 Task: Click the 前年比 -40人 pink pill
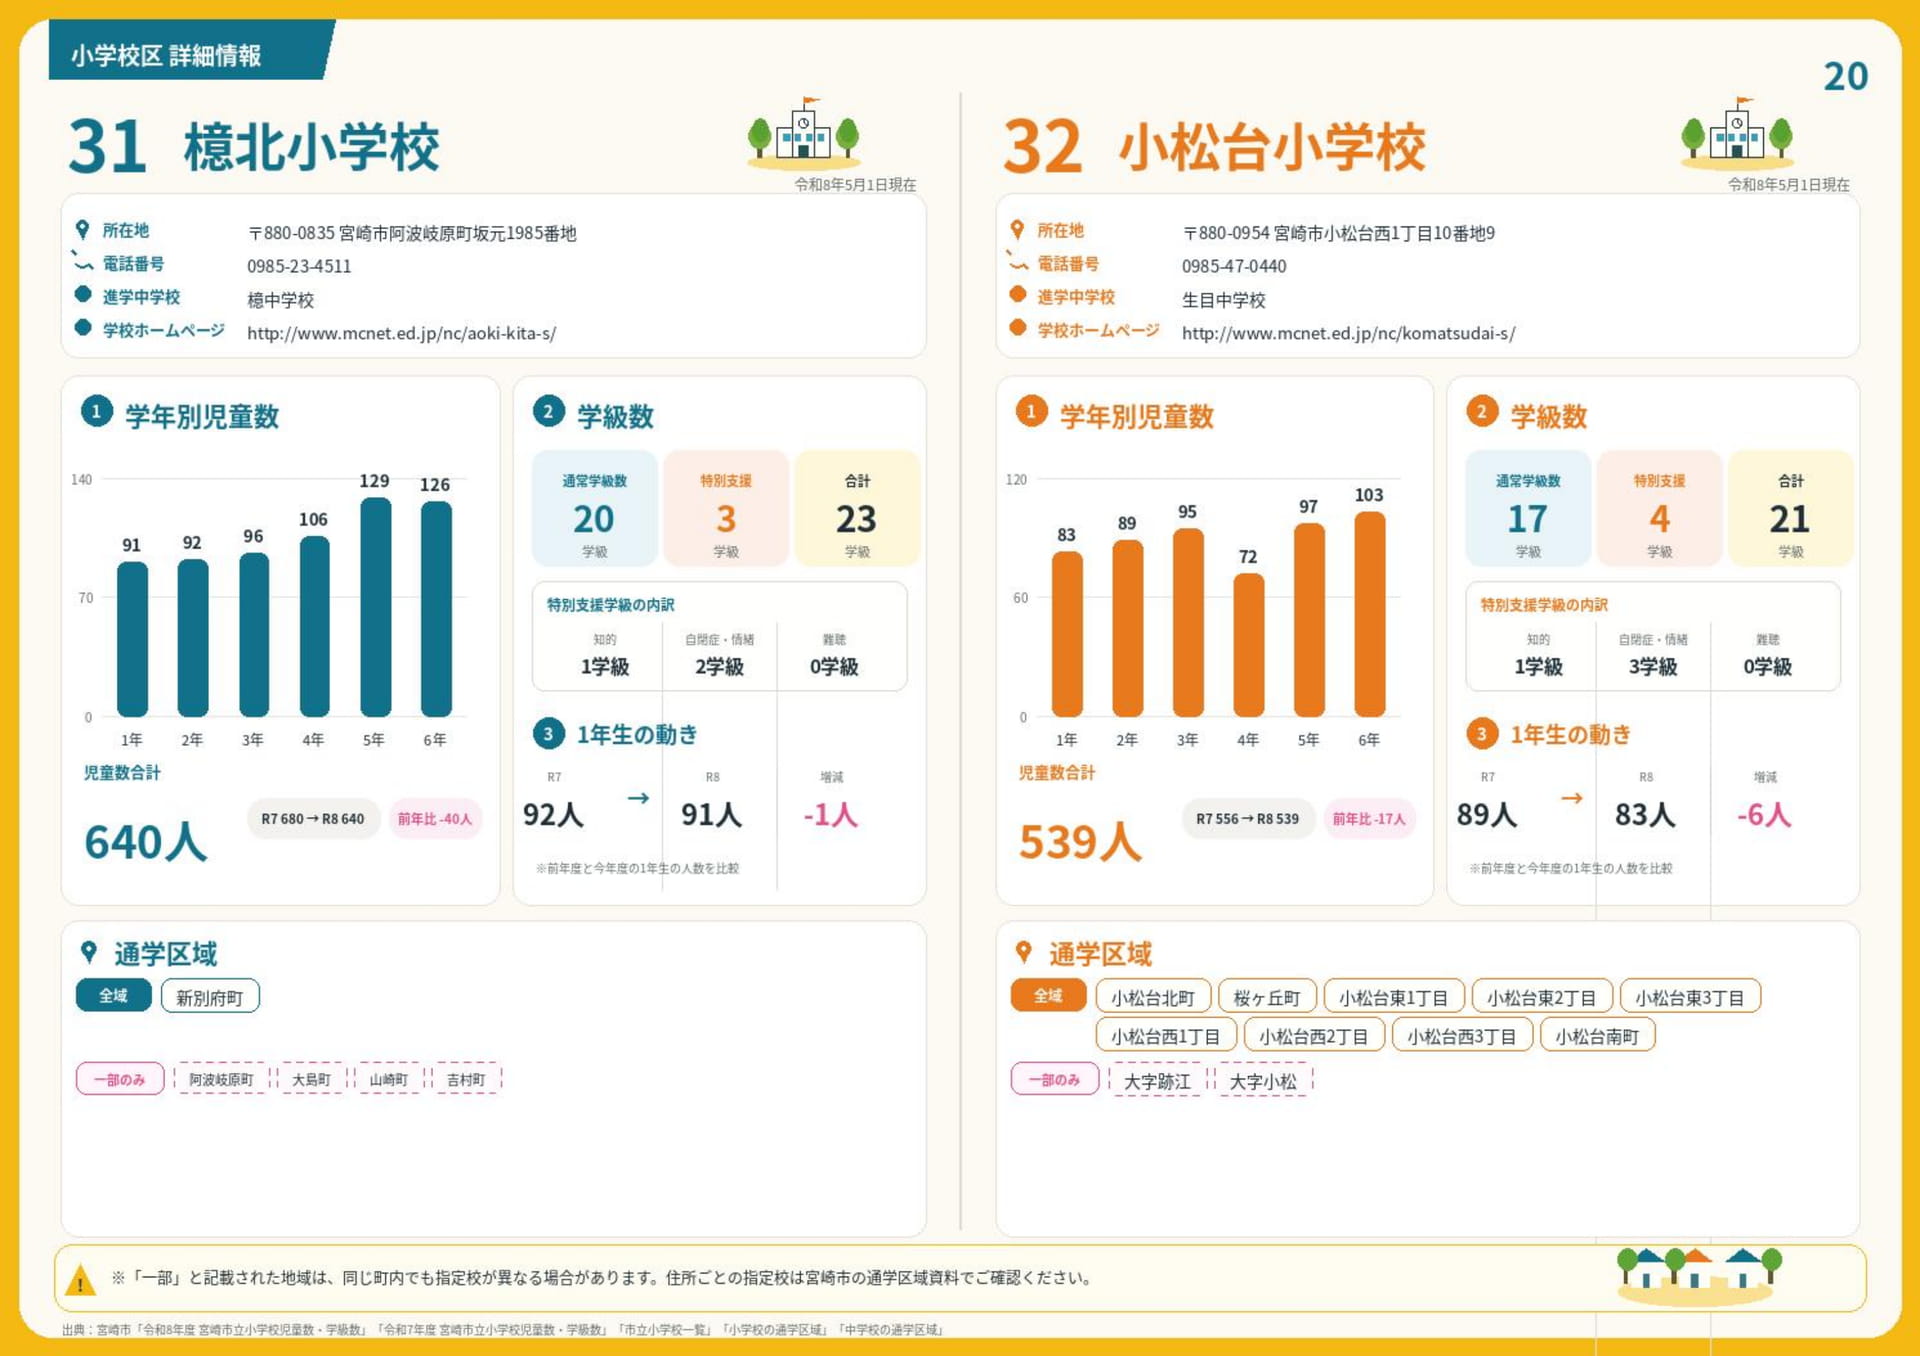(x=435, y=818)
